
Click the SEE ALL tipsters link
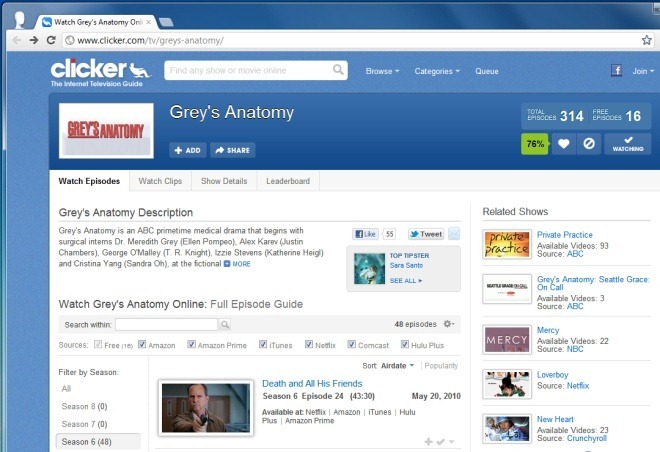click(x=405, y=280)
